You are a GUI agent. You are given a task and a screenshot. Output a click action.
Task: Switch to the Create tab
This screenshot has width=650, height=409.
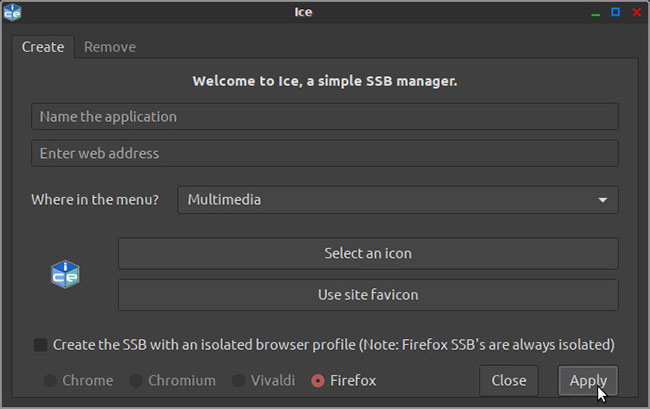coord(43,47)
